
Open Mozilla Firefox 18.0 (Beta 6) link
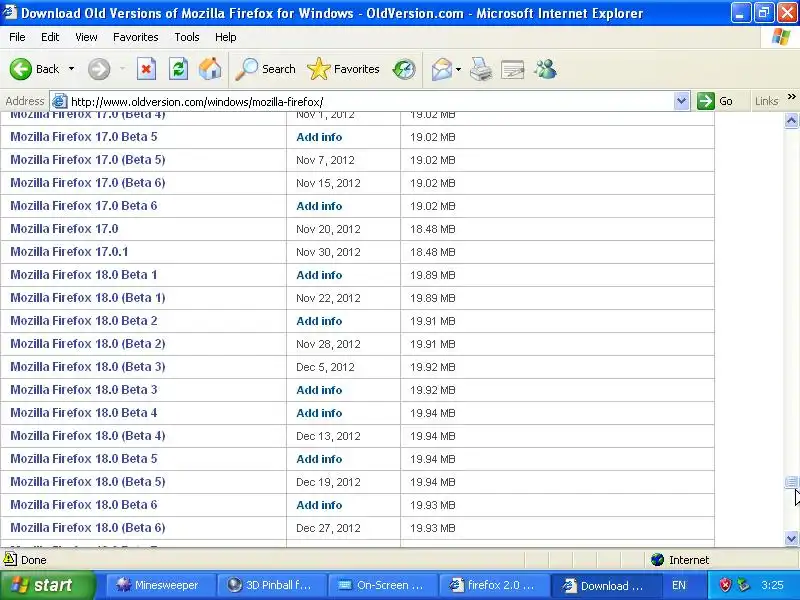tap(88, 527)
